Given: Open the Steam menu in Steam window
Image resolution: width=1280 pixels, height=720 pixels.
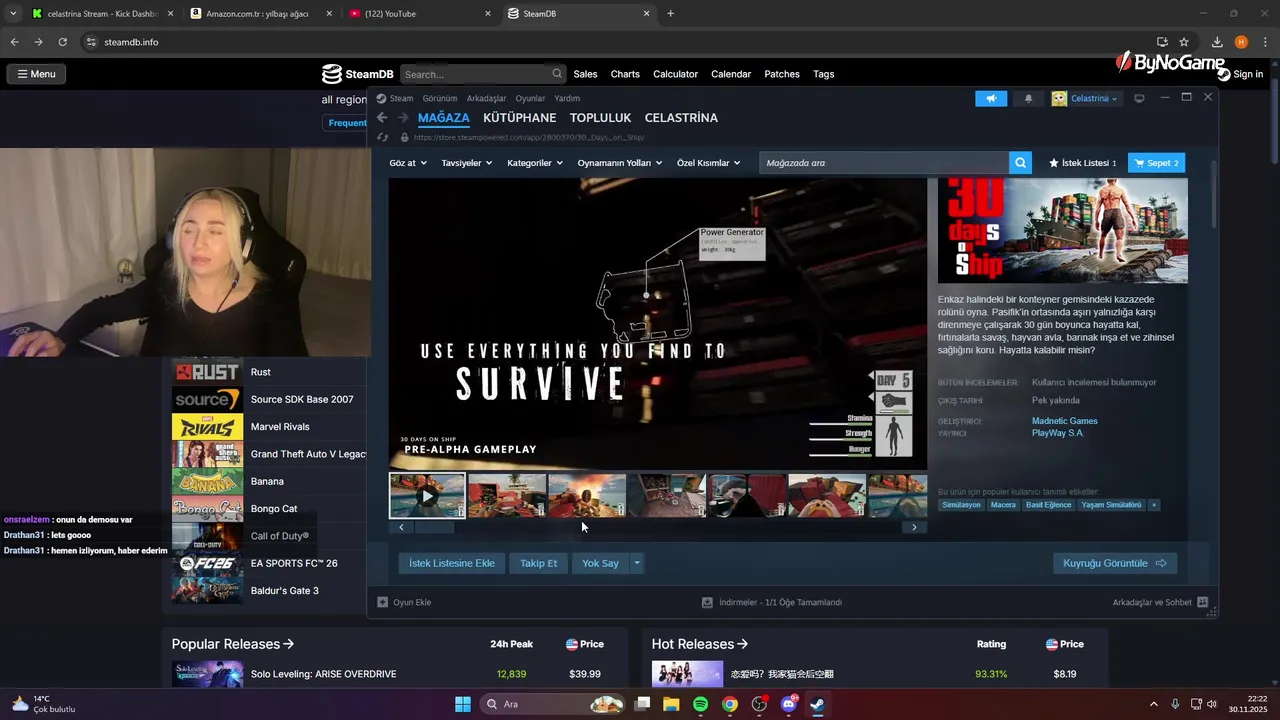Looking at the screenshot, I should [401, 98].
